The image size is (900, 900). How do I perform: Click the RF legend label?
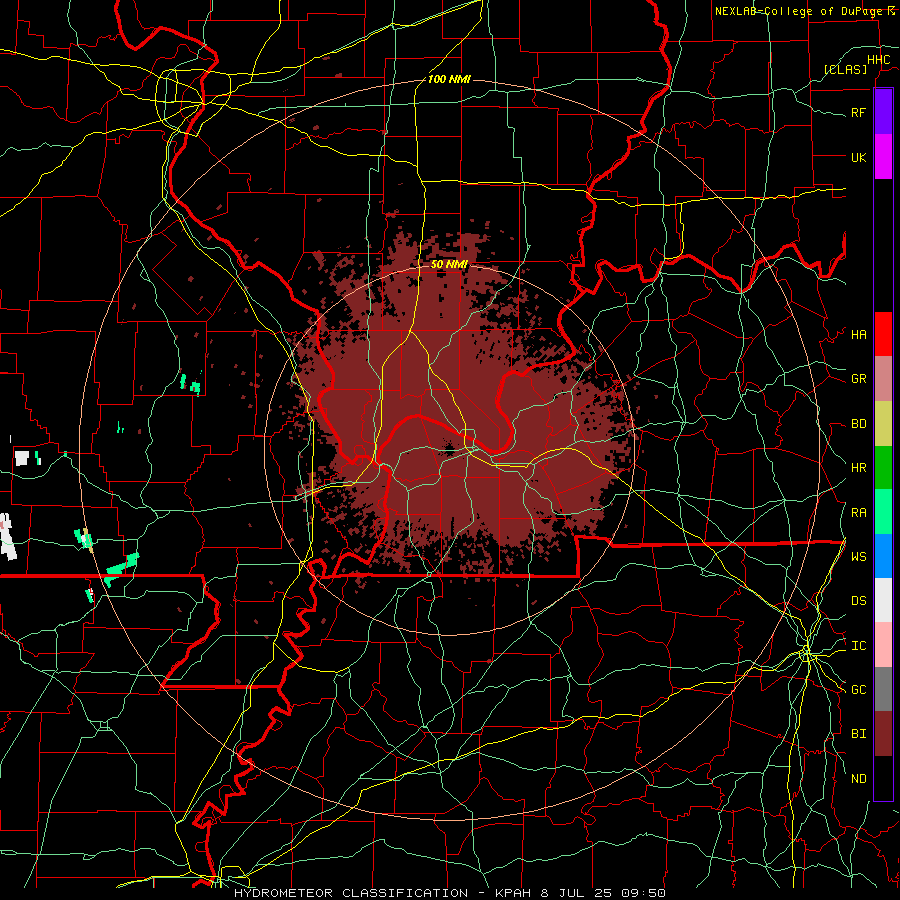pyautogui.click(x=858, y=112)
